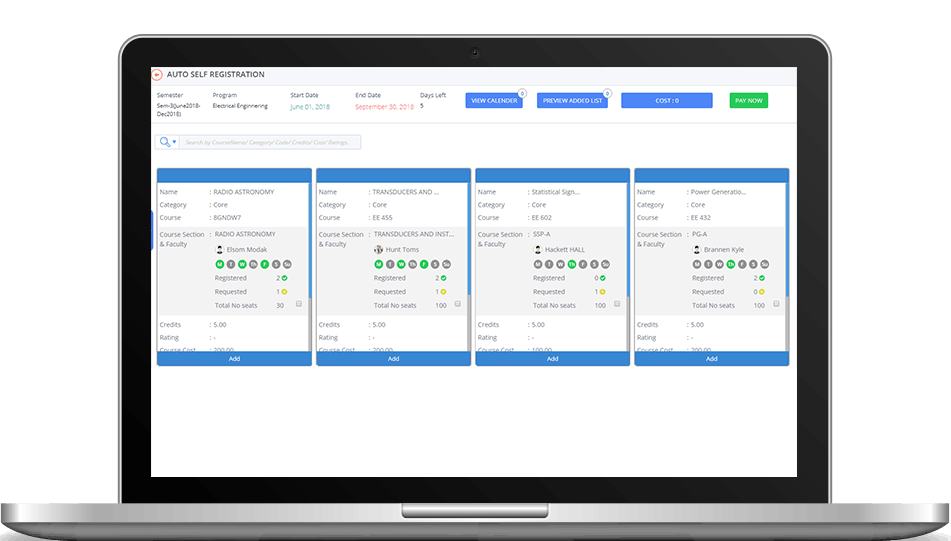This screenshot has width=951, height=541.
Task: Click Hunt Toms' avatar photo
Action: 378,249
